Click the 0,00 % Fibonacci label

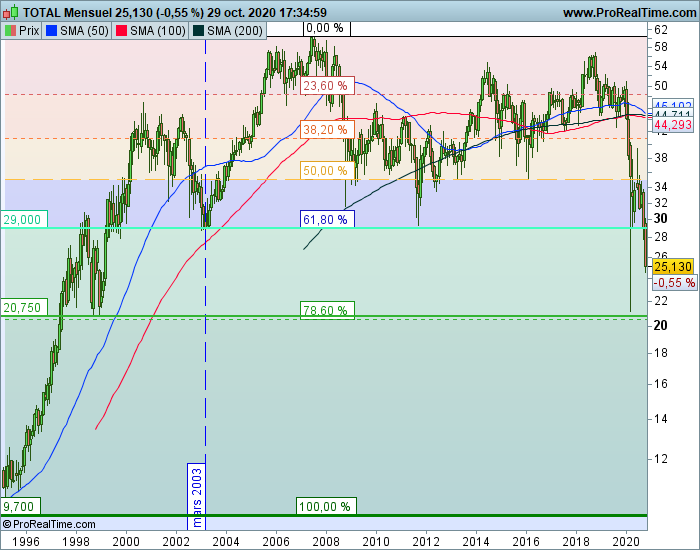point(327,29)
